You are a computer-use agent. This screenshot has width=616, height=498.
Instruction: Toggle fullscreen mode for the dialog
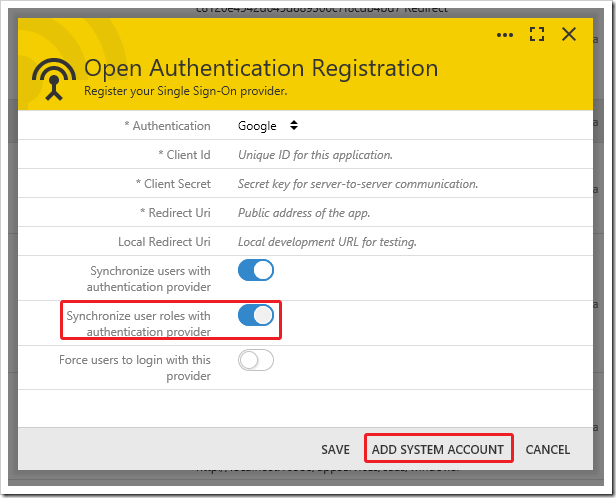pos(537,34)
